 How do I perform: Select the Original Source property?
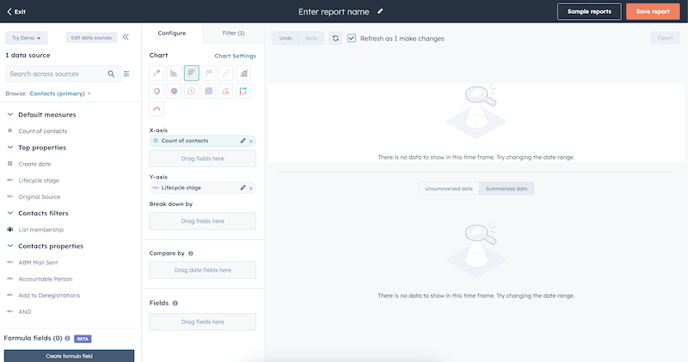point(39,197)
